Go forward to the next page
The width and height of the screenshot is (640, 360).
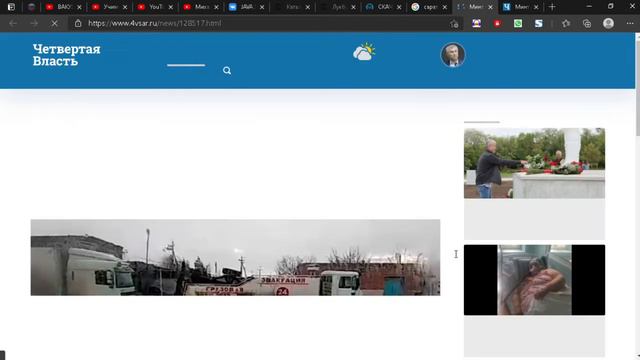[x=34, y=24]
